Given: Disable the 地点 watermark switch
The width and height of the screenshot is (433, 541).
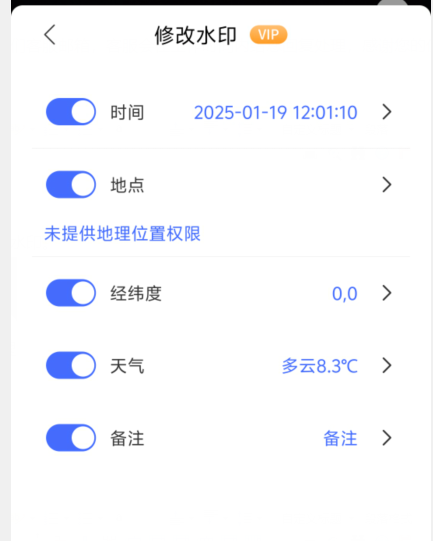Looking at the screenshot, I should pos(71,185).
